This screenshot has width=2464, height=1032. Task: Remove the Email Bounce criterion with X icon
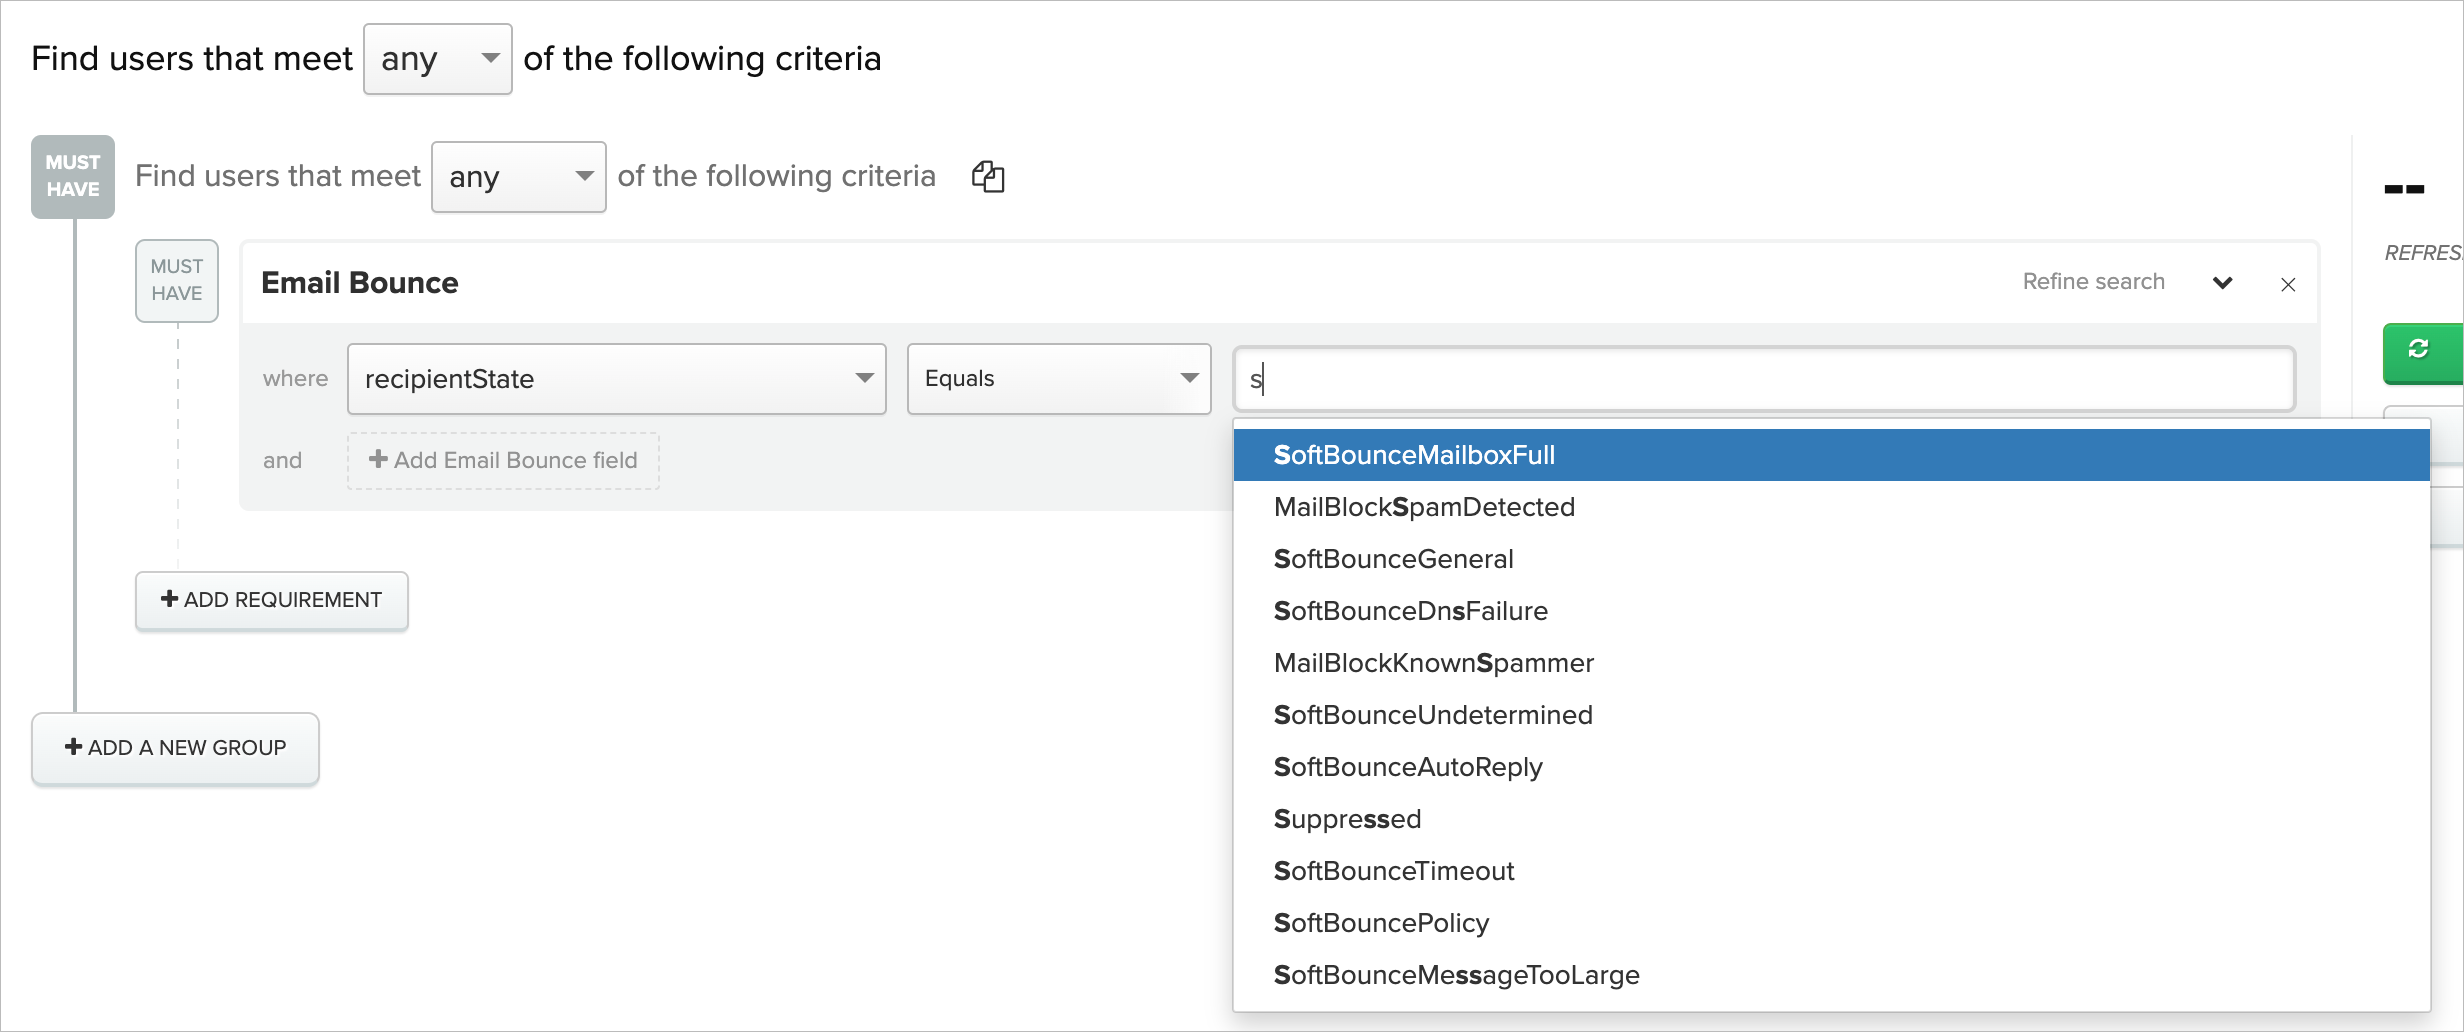2288,284
